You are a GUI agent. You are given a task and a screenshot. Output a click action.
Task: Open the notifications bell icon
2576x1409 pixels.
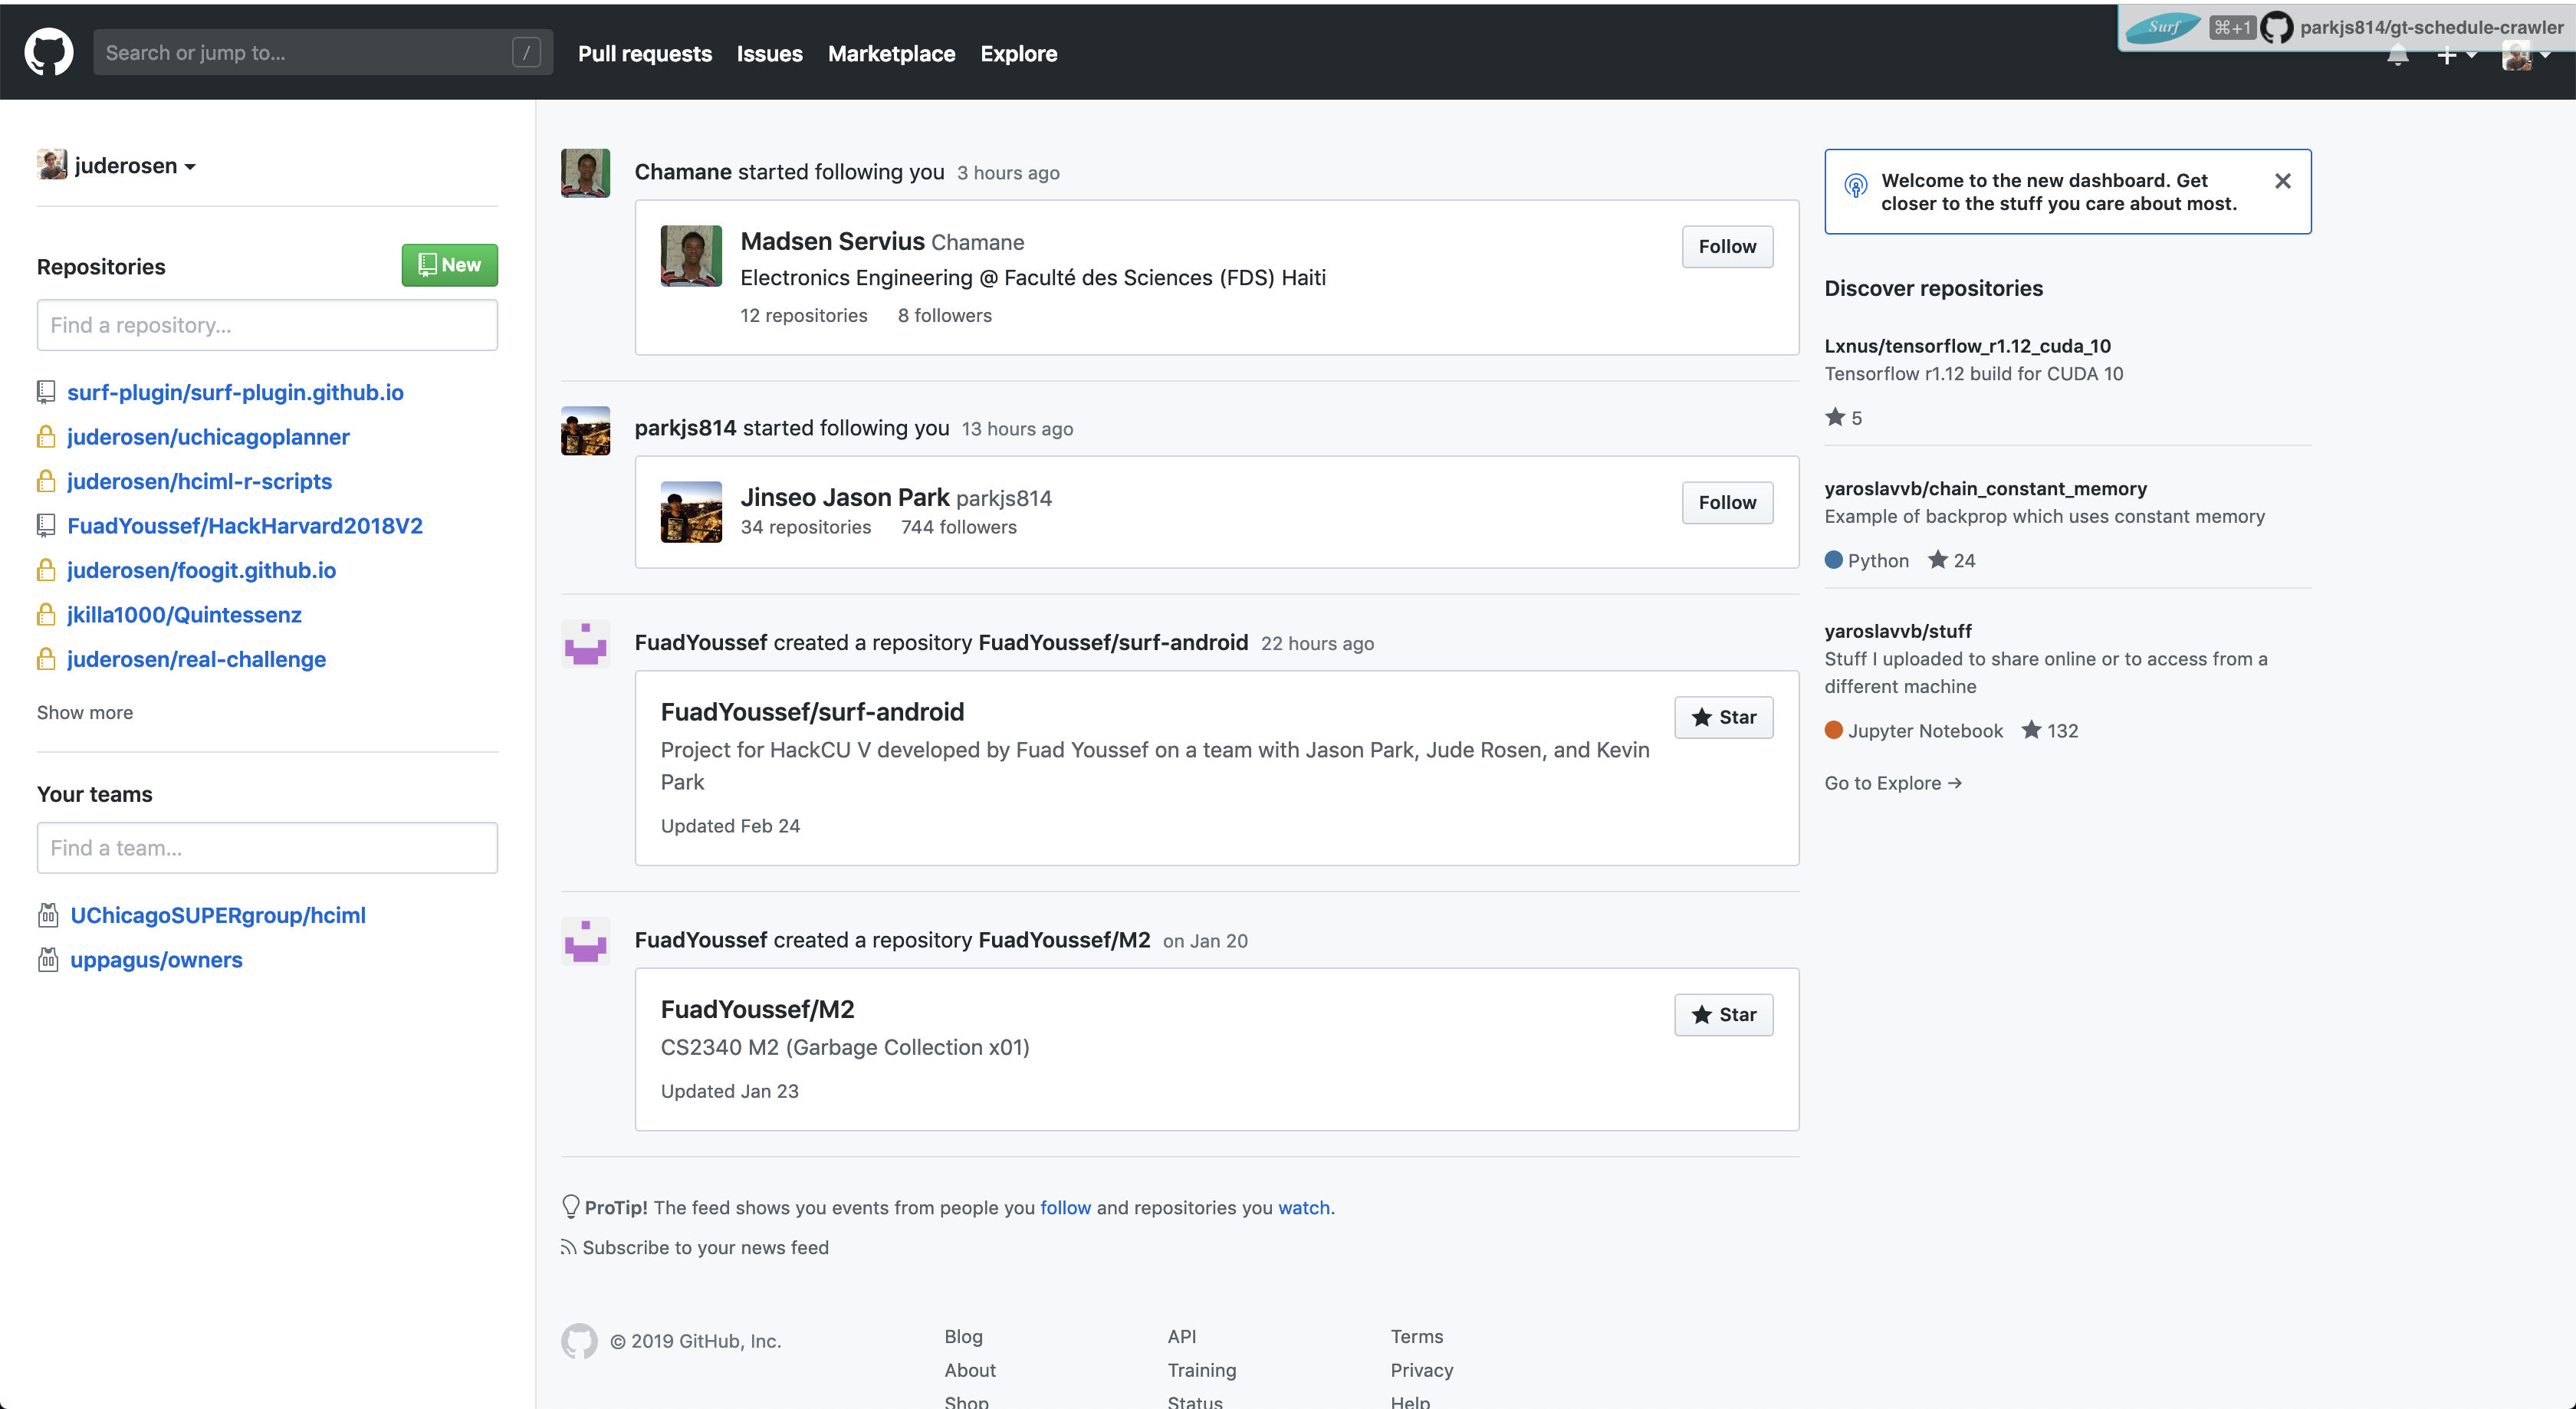[x=2397, y=57]
